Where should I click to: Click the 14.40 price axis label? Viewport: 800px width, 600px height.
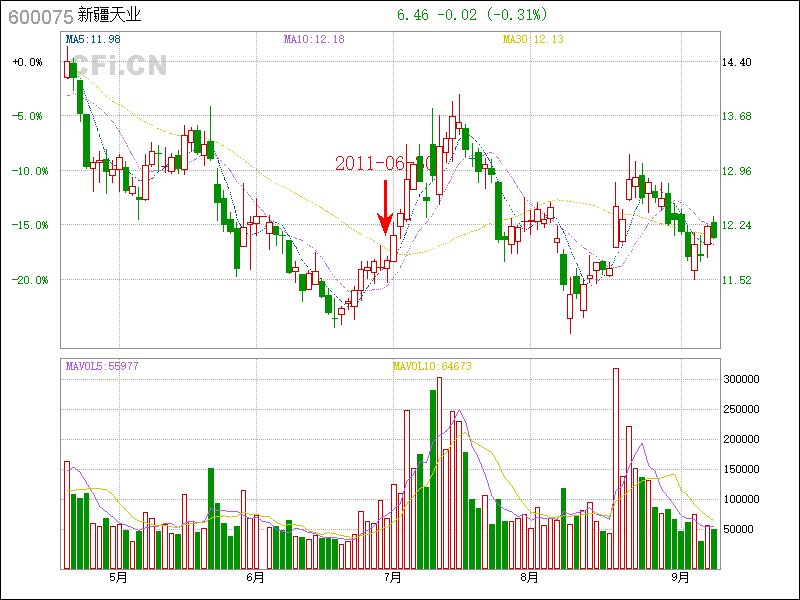point(736,62)
